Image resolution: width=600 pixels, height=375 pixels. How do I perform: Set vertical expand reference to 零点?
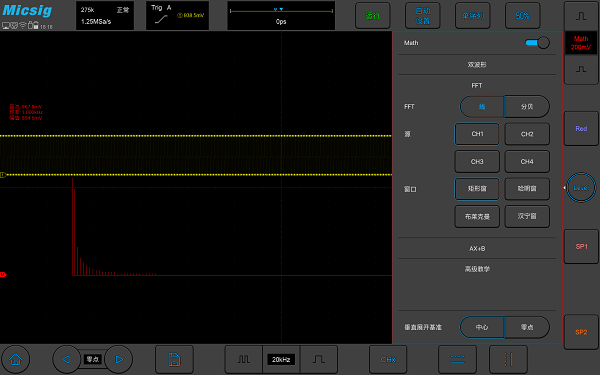(x=527, y=327)
